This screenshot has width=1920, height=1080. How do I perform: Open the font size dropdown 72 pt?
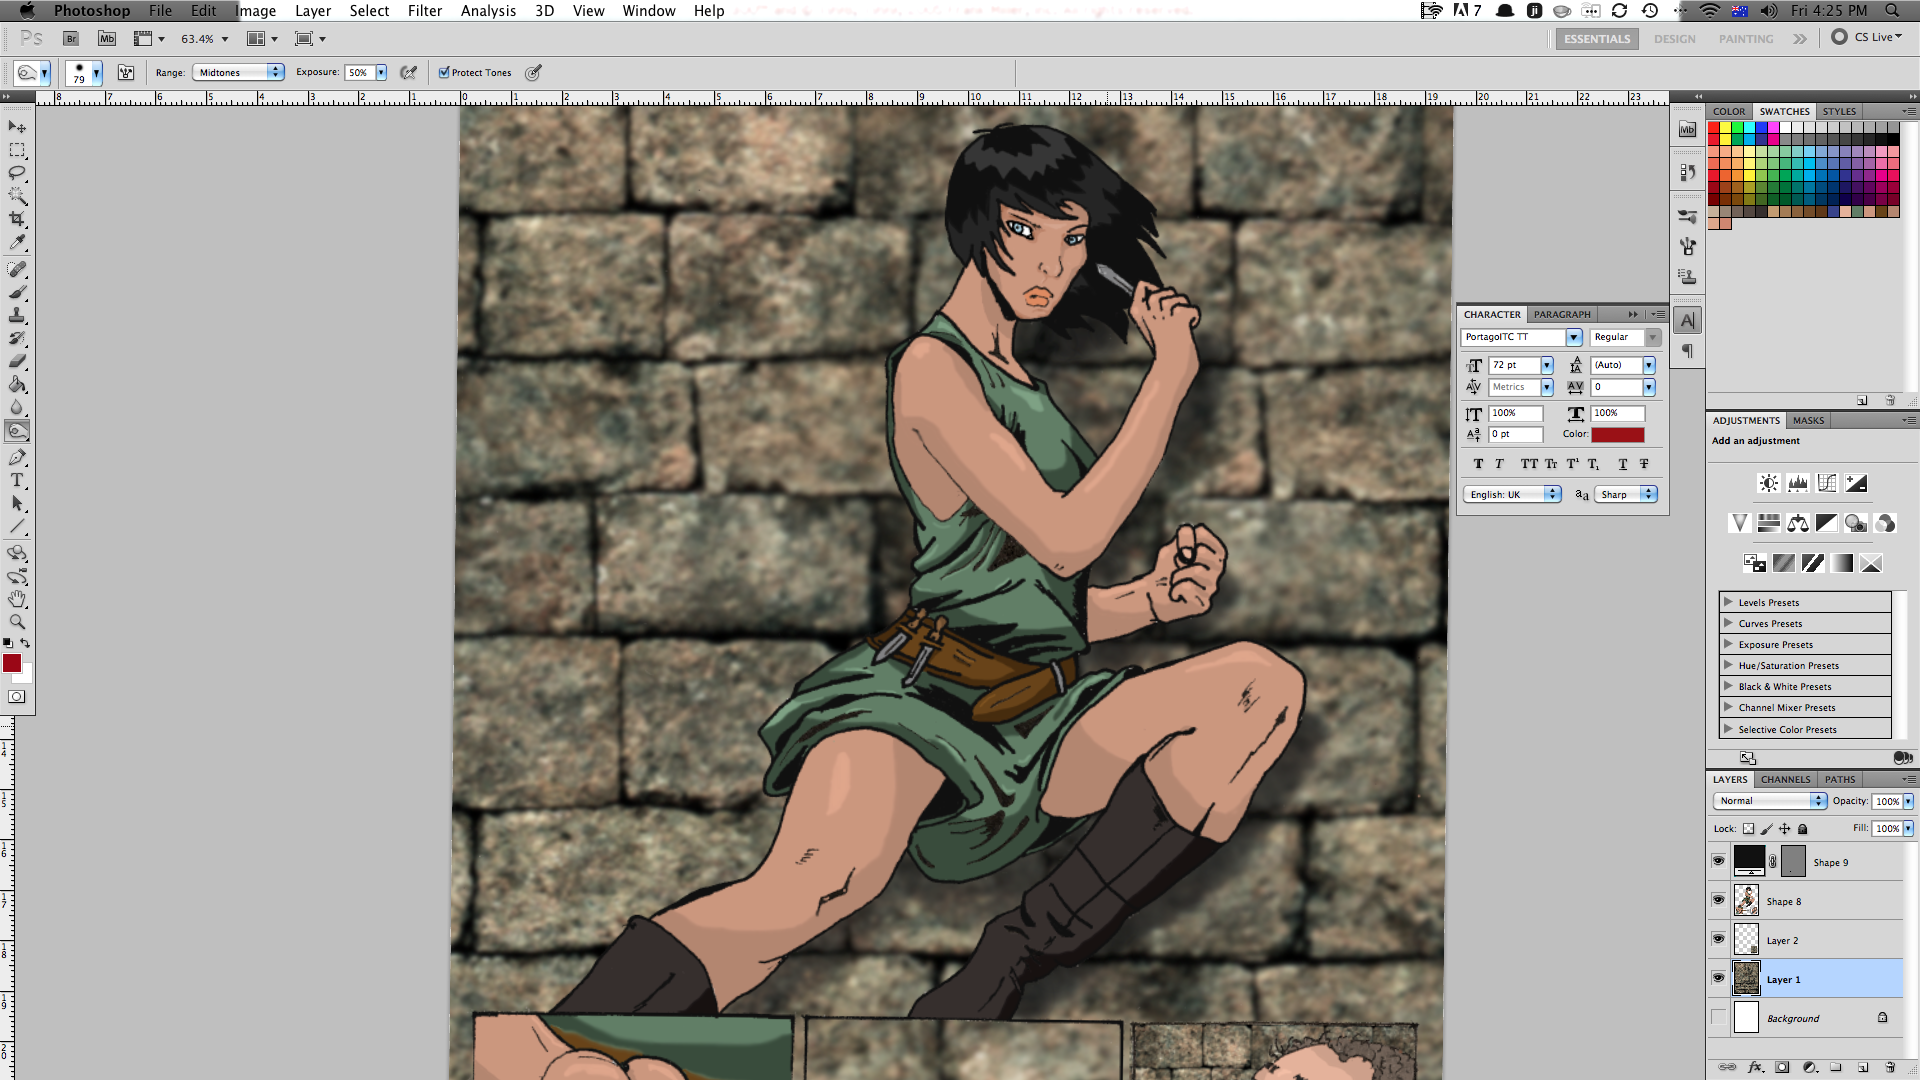pyautogui.click(x=1547, y=365)
